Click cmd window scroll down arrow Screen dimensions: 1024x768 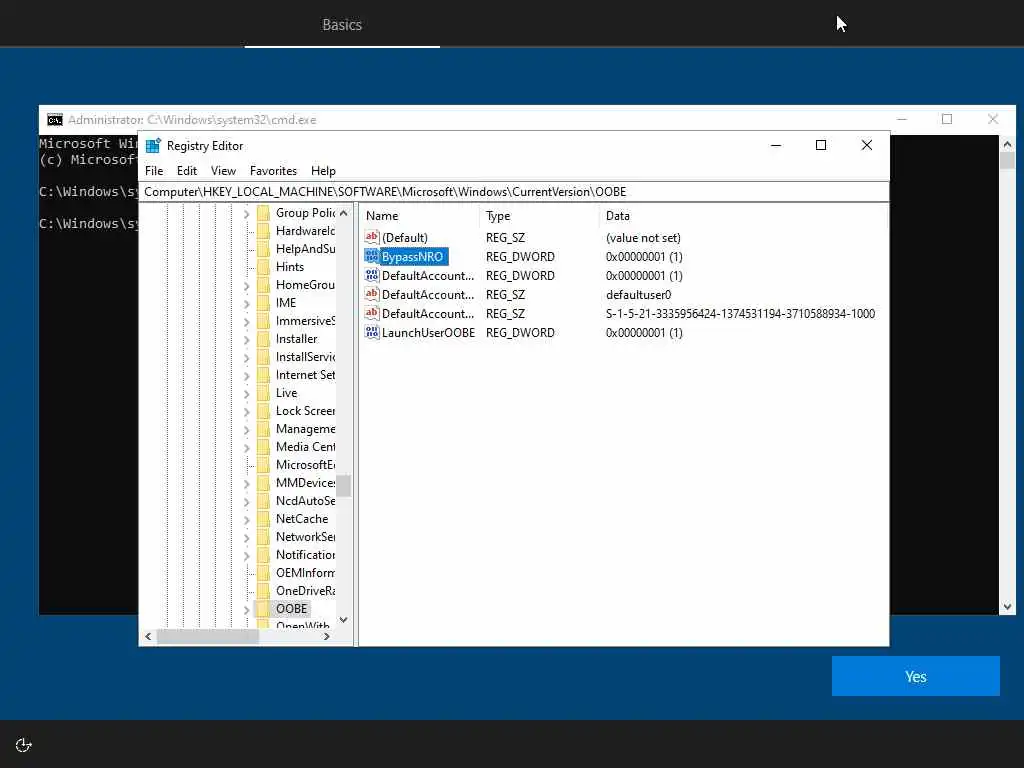[x=1007, y=607]
